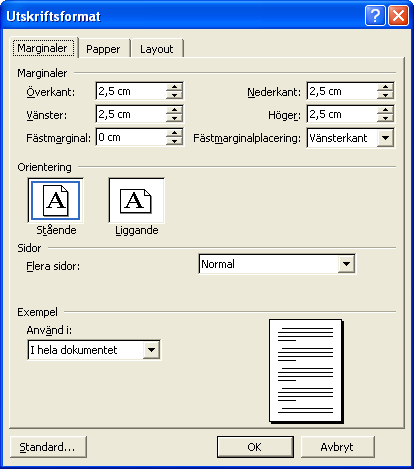Viewport: 414px width, 469px height.
Task: Open the Fästmarginalplacering dropdown
Action: coord(385,138)
